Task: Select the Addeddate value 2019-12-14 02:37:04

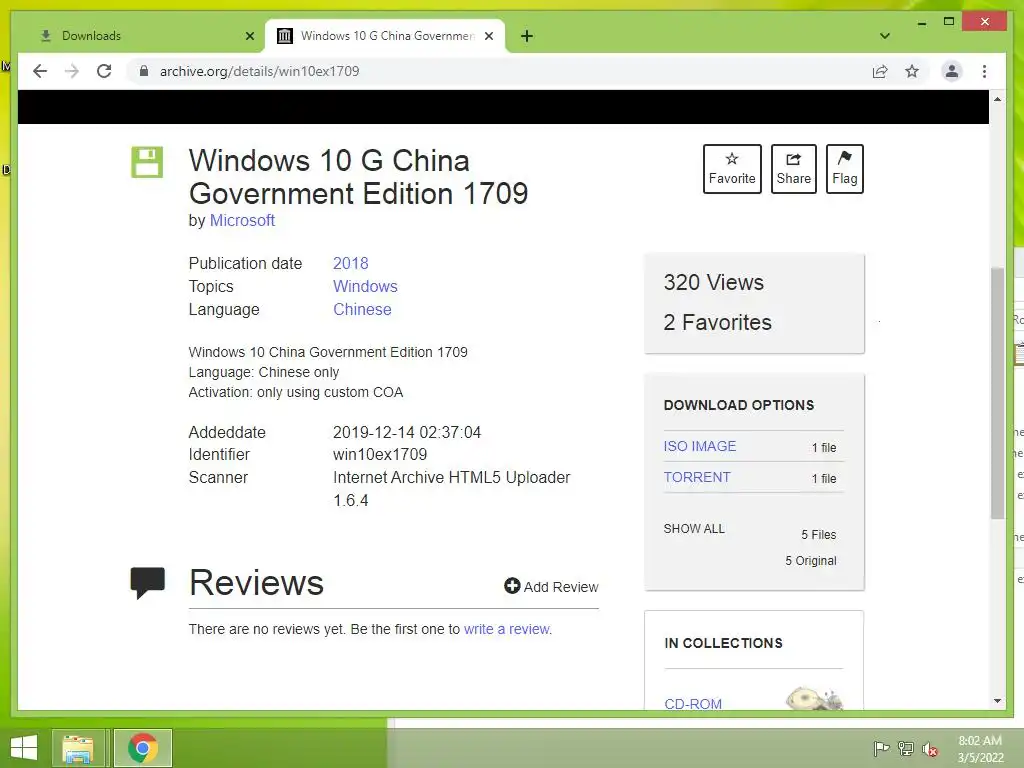Action: pos(407,432)
